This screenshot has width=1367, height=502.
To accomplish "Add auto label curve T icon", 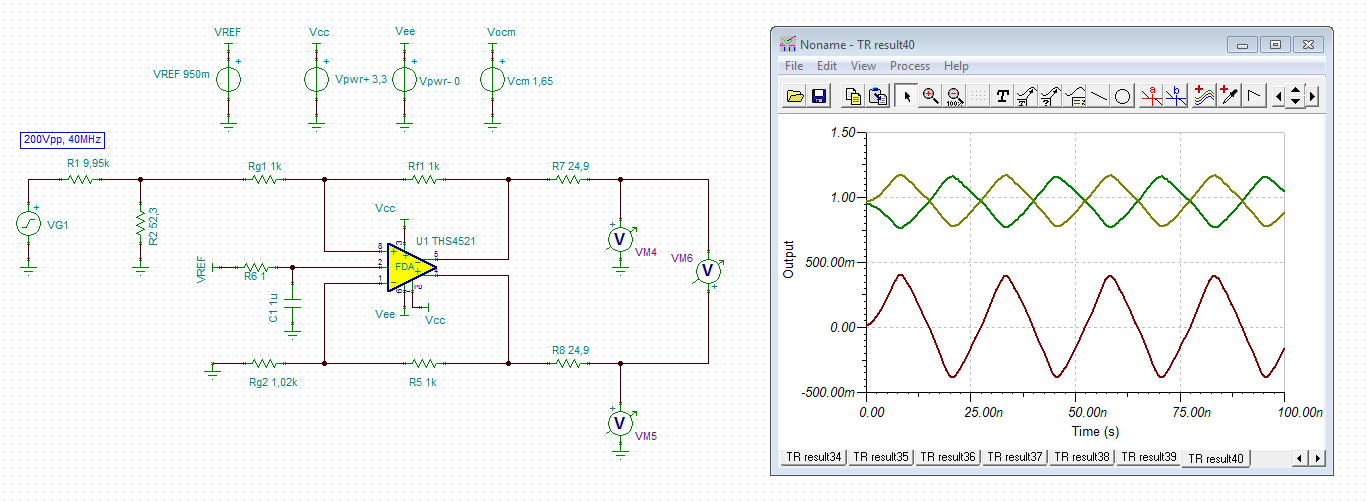I will pyautogui.click(x=1026, y=96).
